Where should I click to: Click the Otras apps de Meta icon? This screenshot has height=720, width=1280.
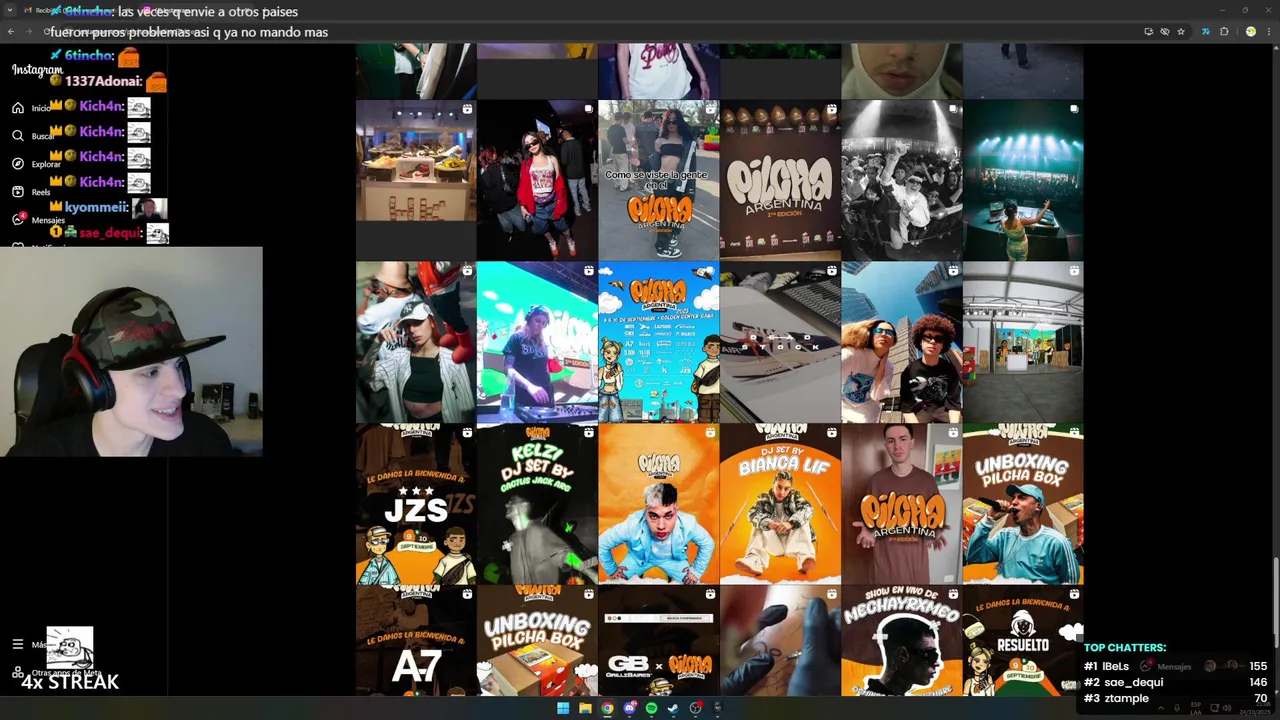pos(17,672)
